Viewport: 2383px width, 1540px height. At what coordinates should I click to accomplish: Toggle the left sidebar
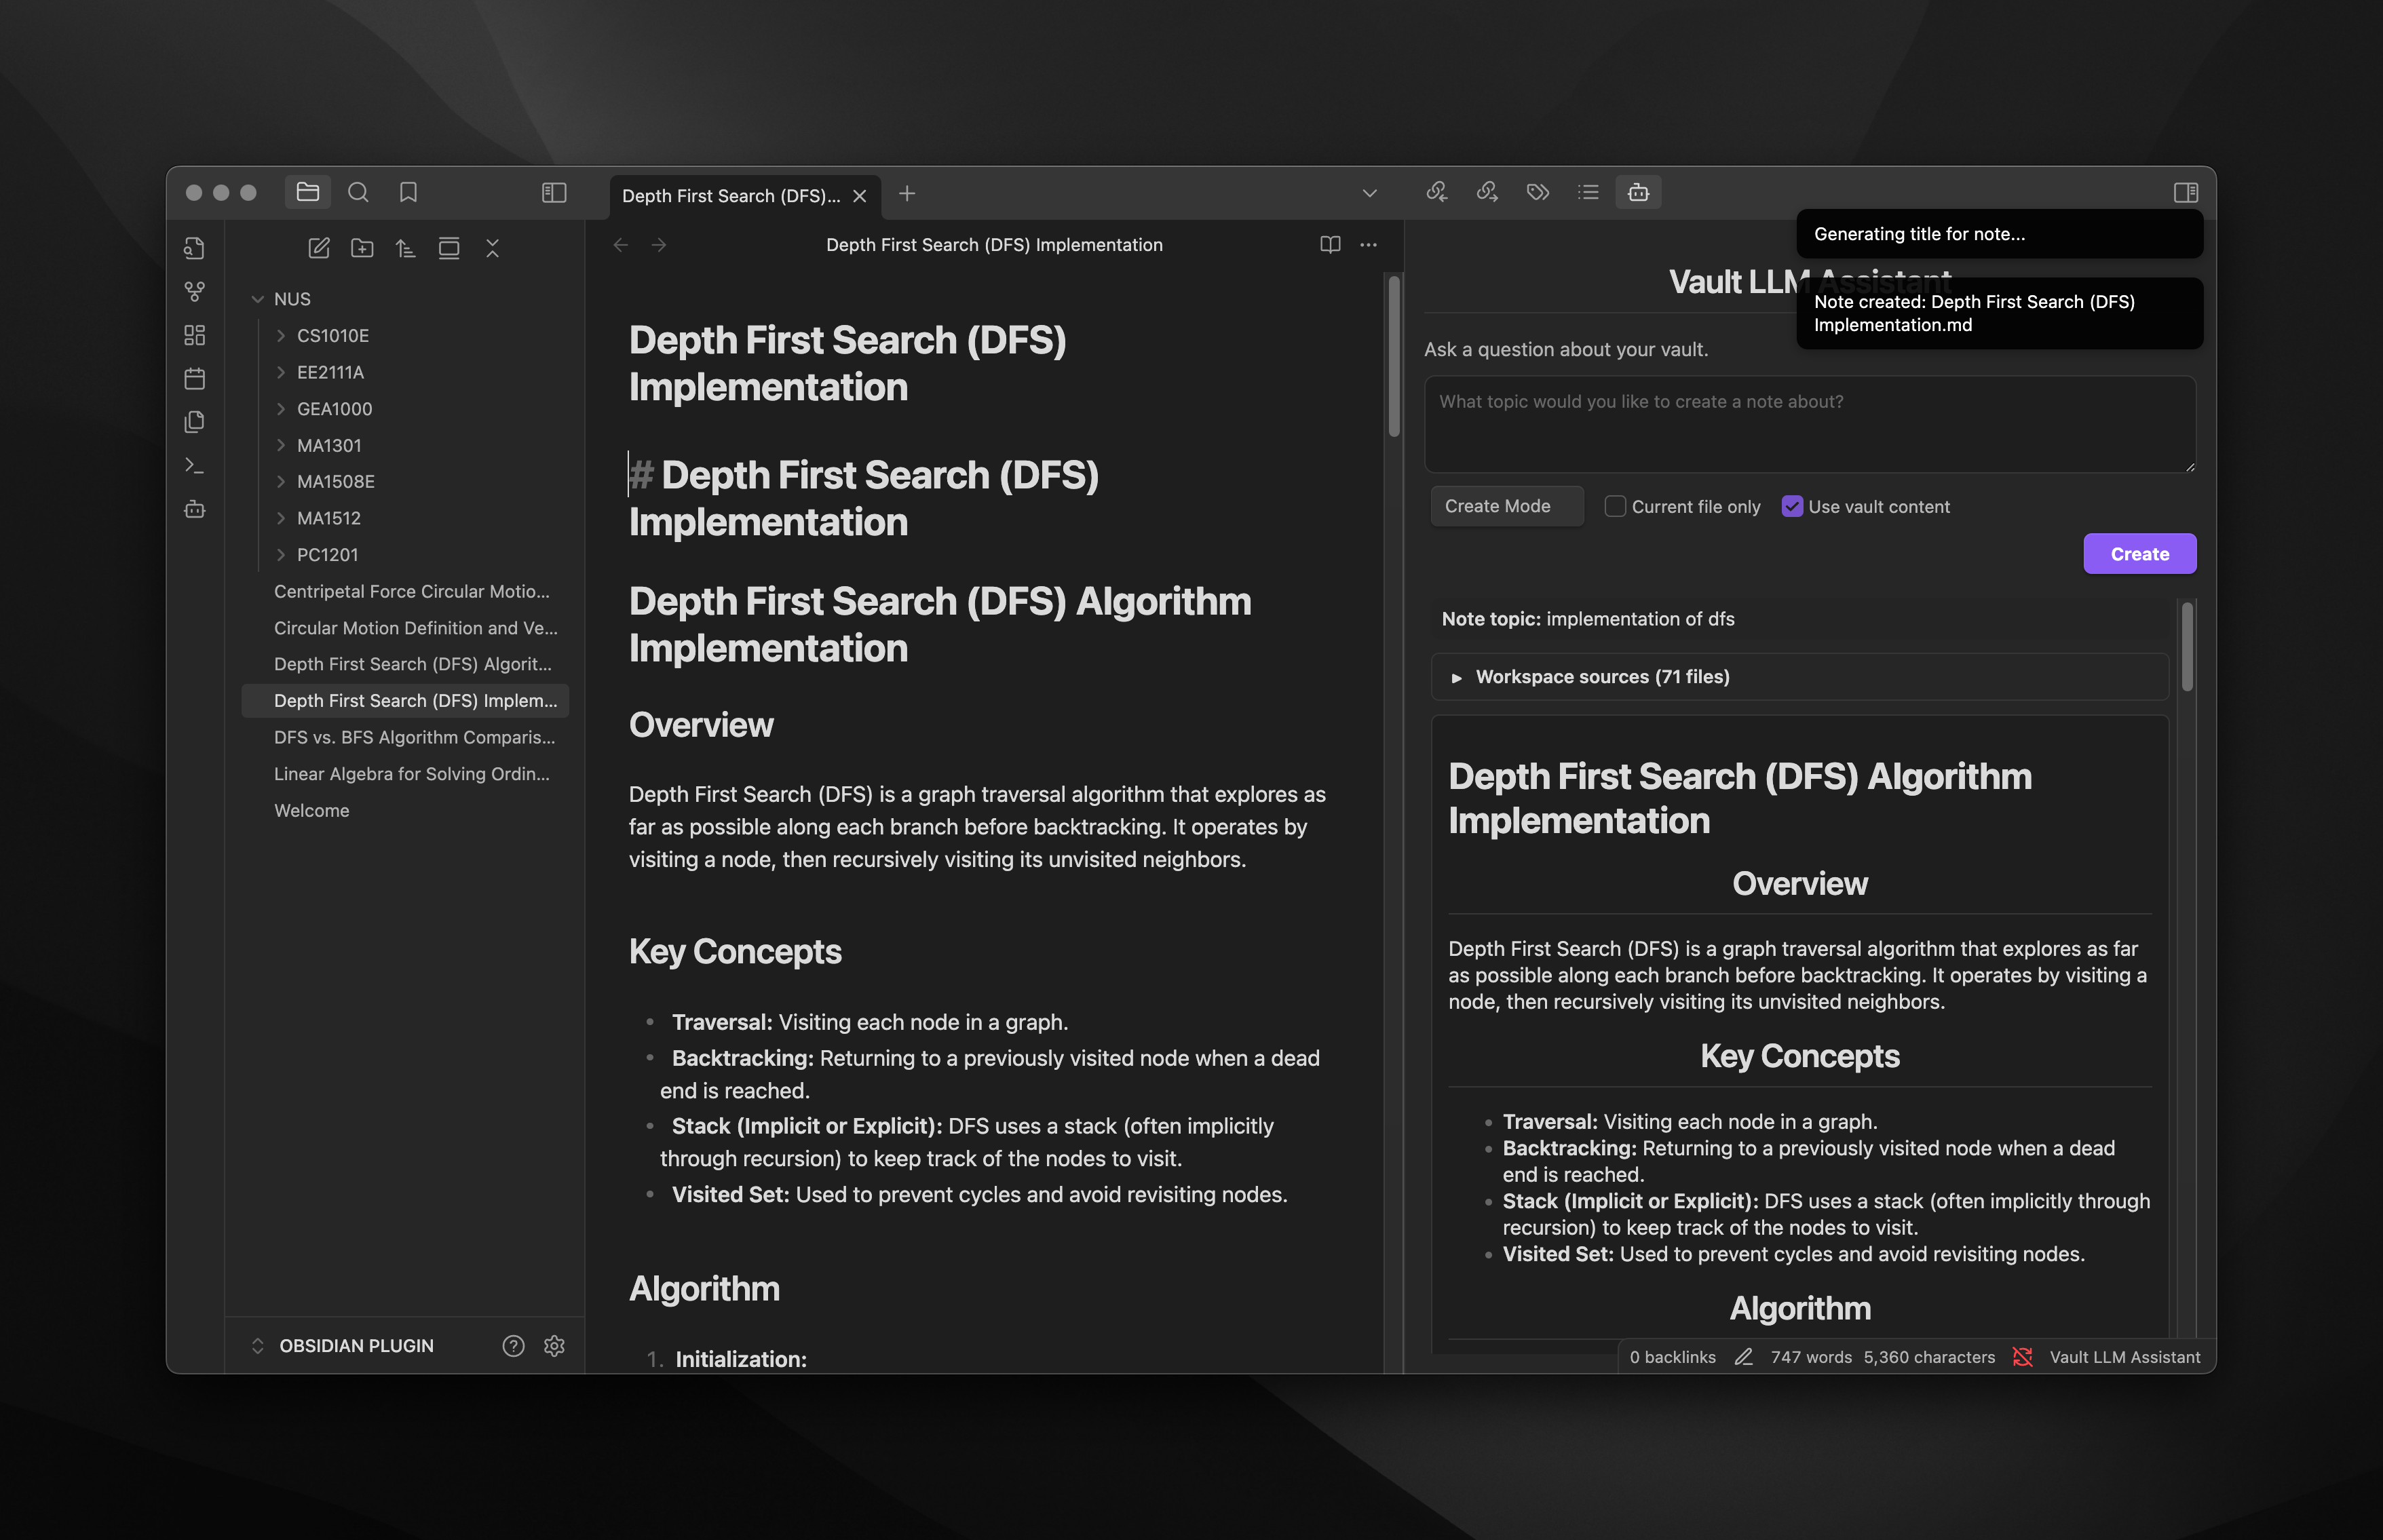(554, 192)
